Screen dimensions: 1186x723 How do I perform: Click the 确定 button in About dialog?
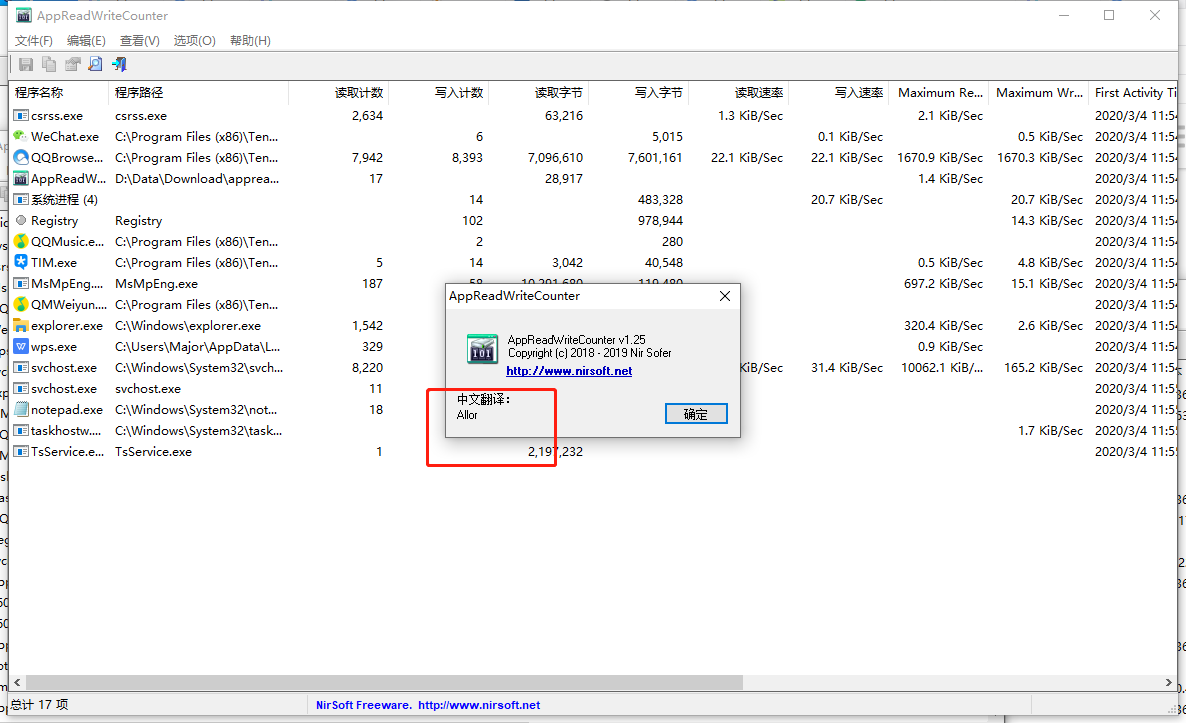coord(696,414)
